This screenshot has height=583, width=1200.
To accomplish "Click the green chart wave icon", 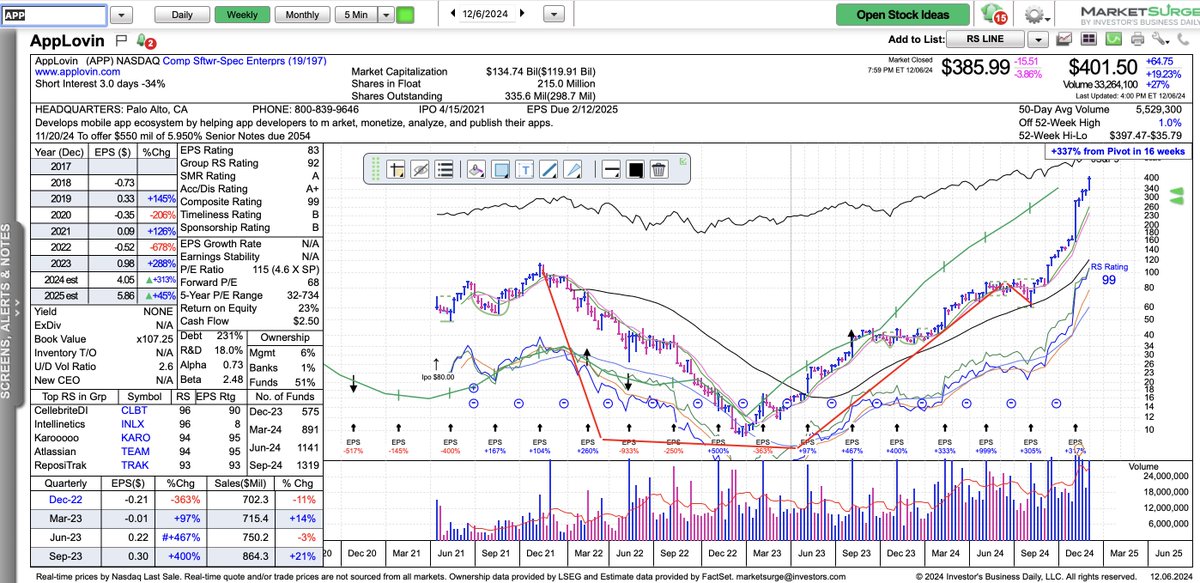I will (1111, 39).
